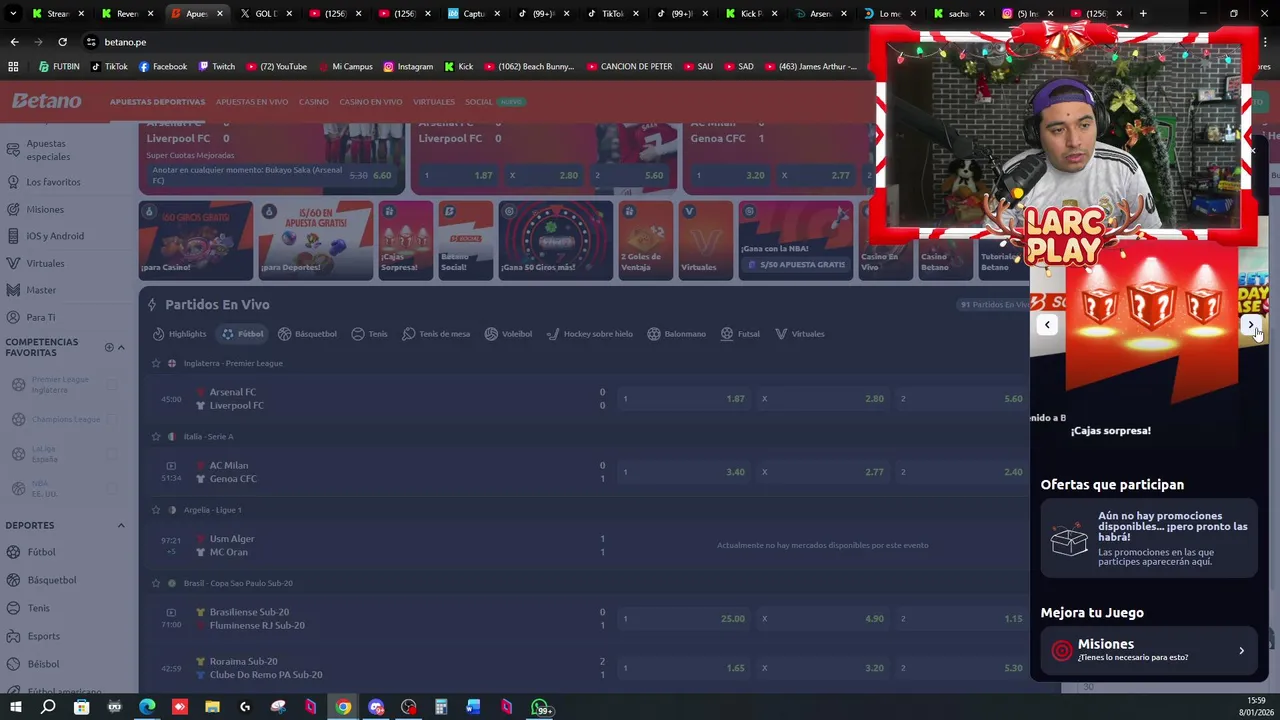Image resolution: width=1280 pixels, height=720 pixels.
Task: Tick the NBA EE. UU. checkbox
Action: click(x=112, y=489)
